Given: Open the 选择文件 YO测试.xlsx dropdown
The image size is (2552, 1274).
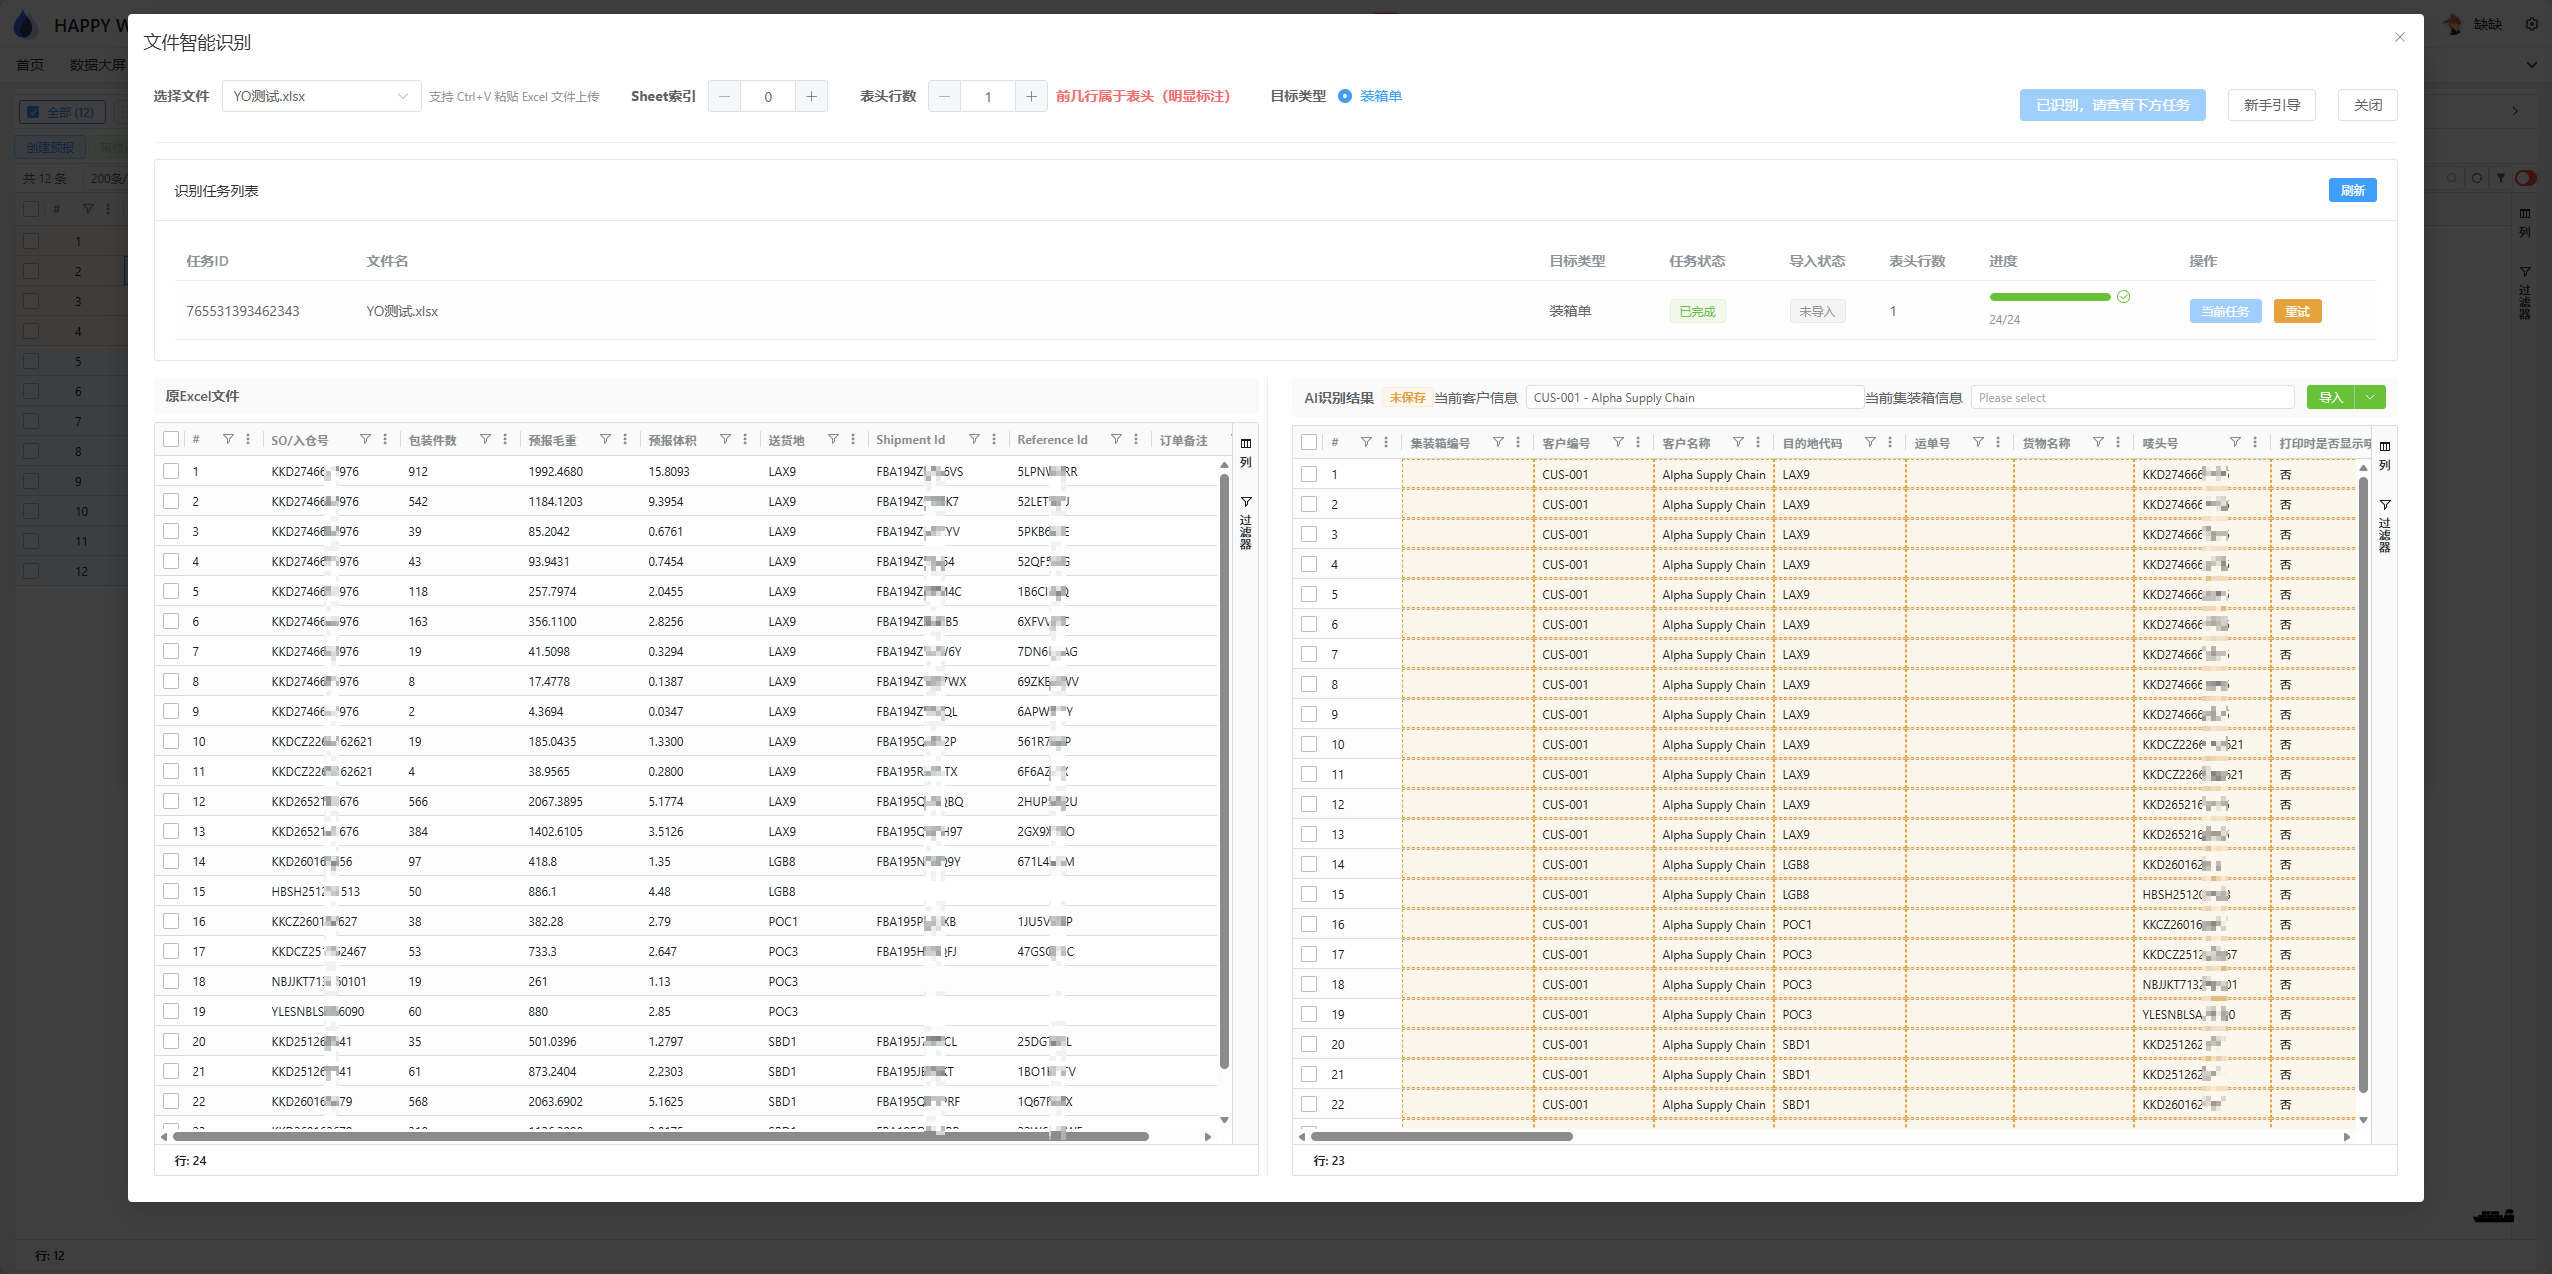Looking at the screenshot, I should 320,97.
